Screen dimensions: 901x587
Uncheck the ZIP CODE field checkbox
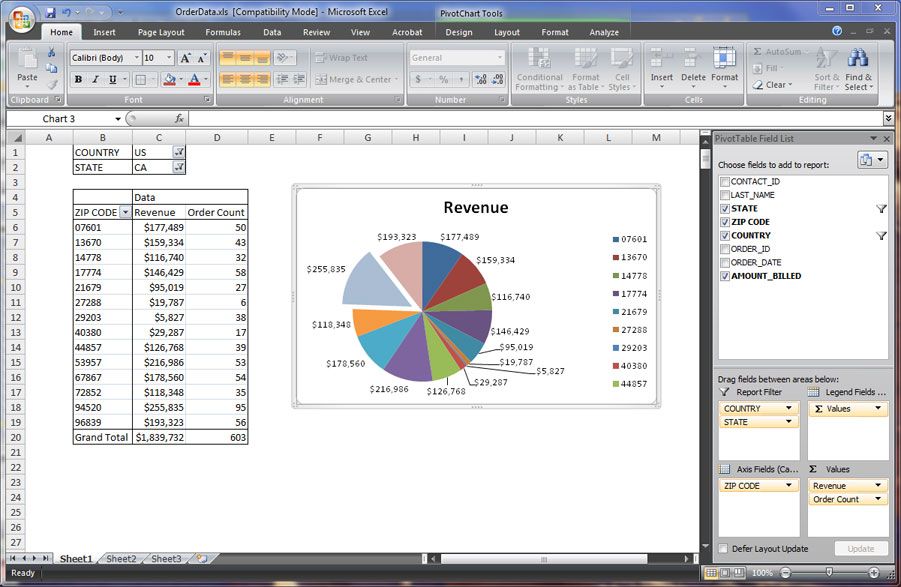tap(725, 222)
